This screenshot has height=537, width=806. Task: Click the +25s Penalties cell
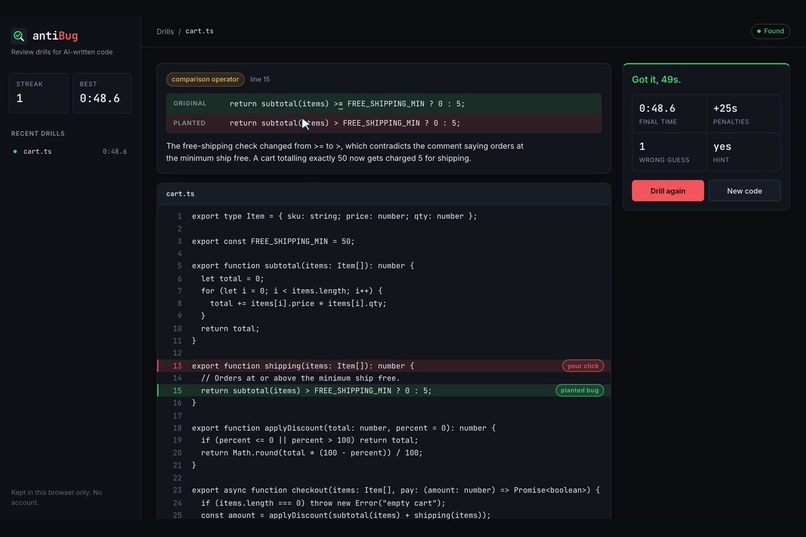[x=743, y=114]
